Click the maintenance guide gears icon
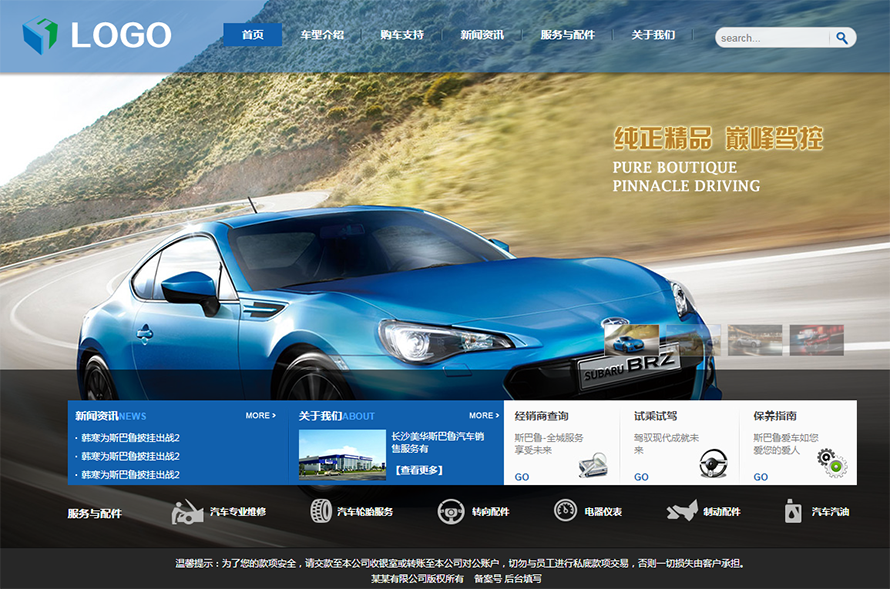The height and width of the screenshot is (589, 890). (x=832, y=463)
